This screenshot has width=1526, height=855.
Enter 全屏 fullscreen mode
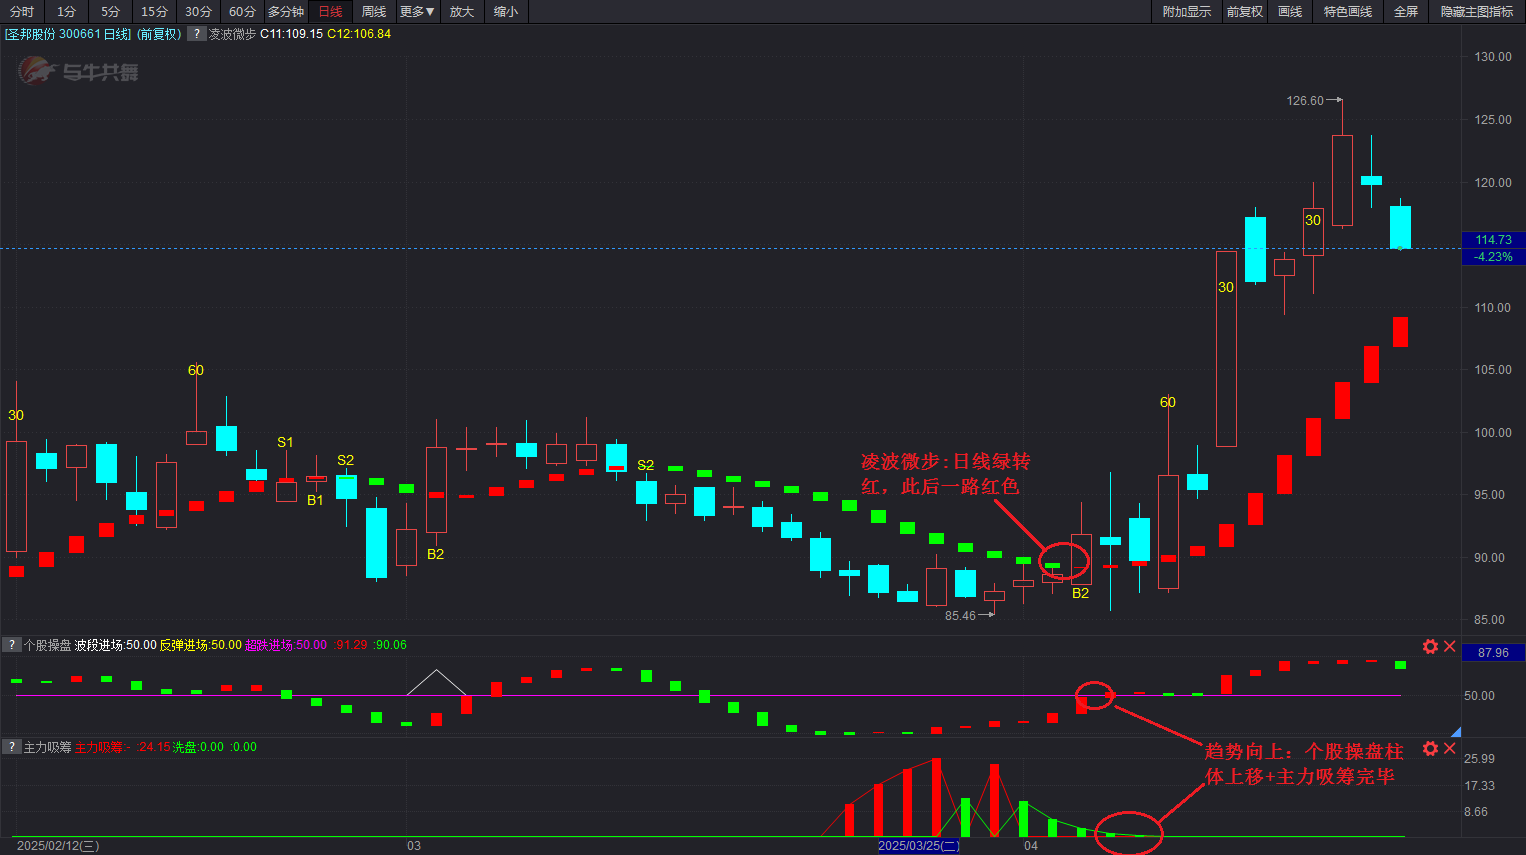[x=1406, y=12]
